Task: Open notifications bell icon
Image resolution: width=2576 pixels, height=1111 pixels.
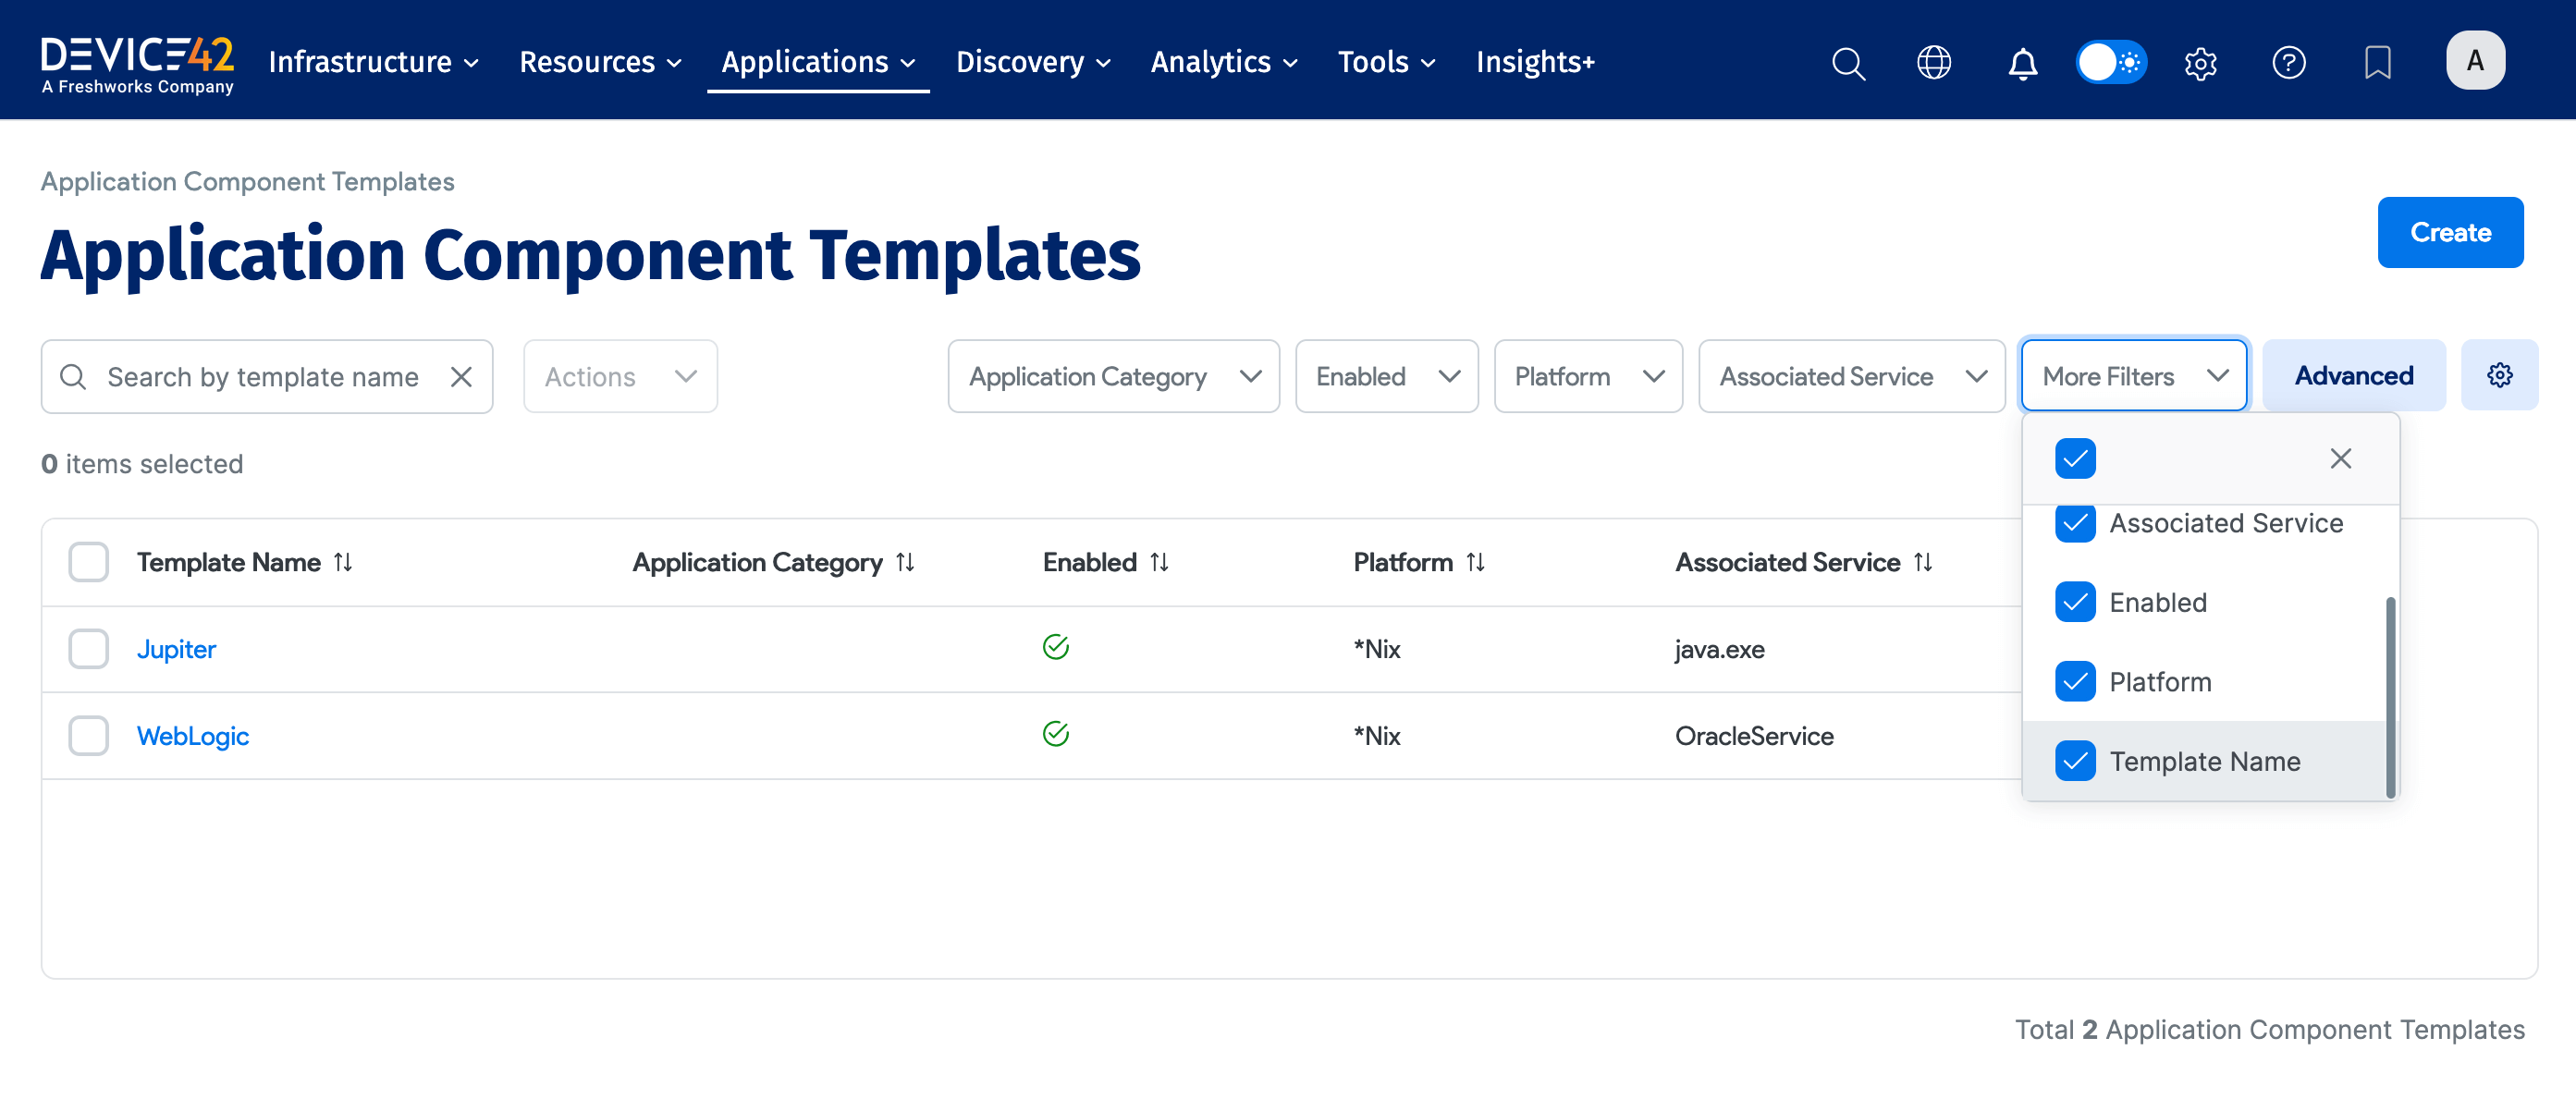Action: [x=2022, y=63]
